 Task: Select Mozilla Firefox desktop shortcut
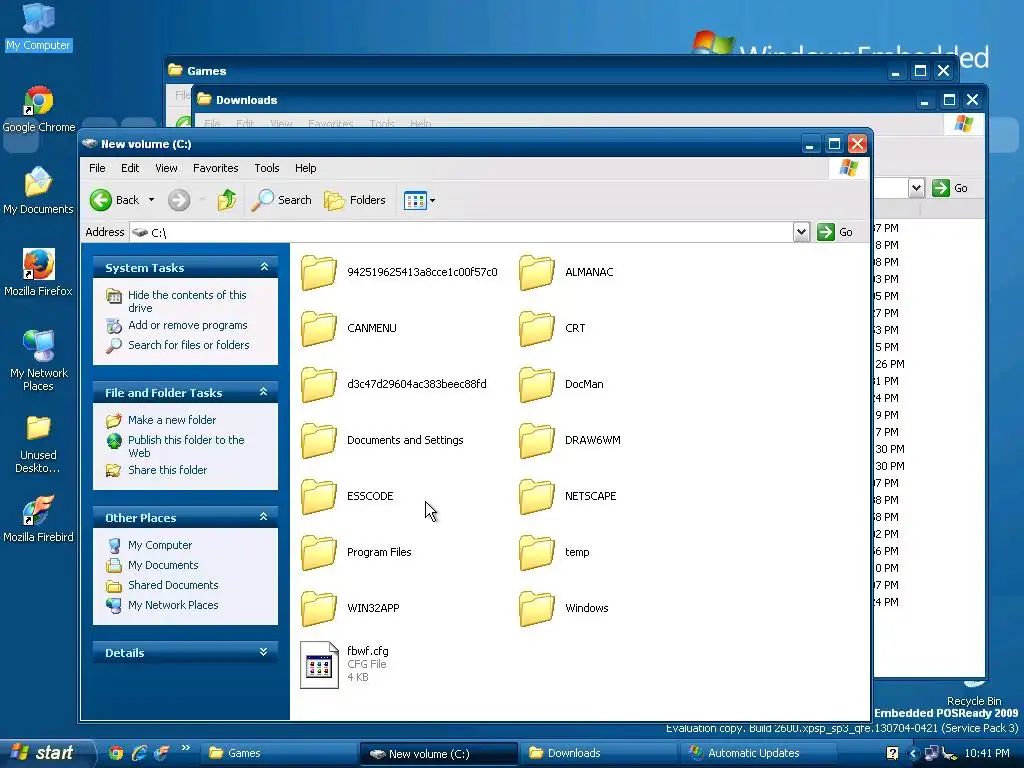pyautogui.click(x=39, y=273)
